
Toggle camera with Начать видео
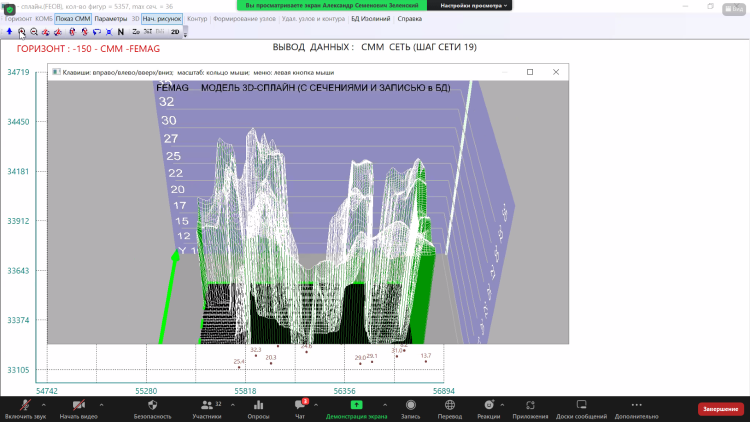click(x=78, y=407)
